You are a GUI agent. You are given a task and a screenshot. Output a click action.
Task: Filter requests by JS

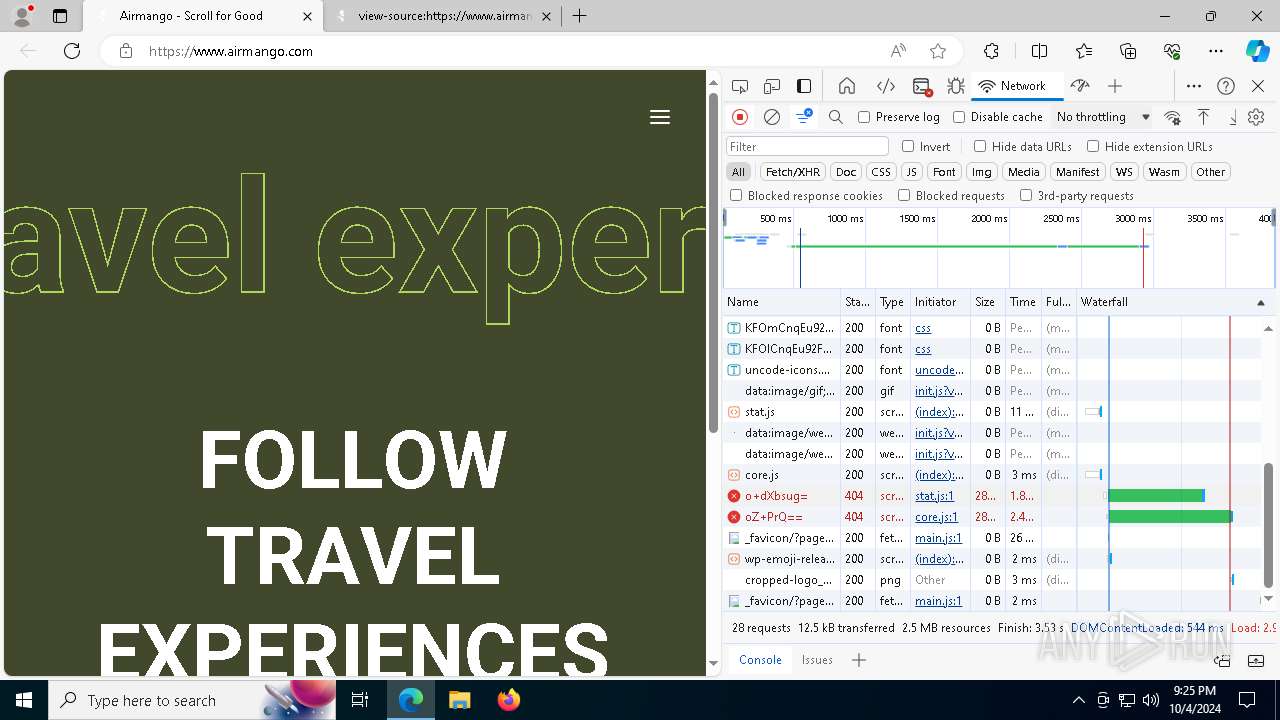click(911, 172)
